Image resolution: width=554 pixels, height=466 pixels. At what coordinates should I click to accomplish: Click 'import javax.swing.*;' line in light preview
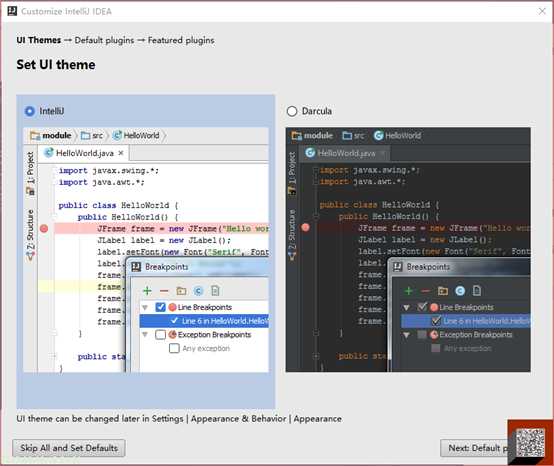[x=109, y=171]
